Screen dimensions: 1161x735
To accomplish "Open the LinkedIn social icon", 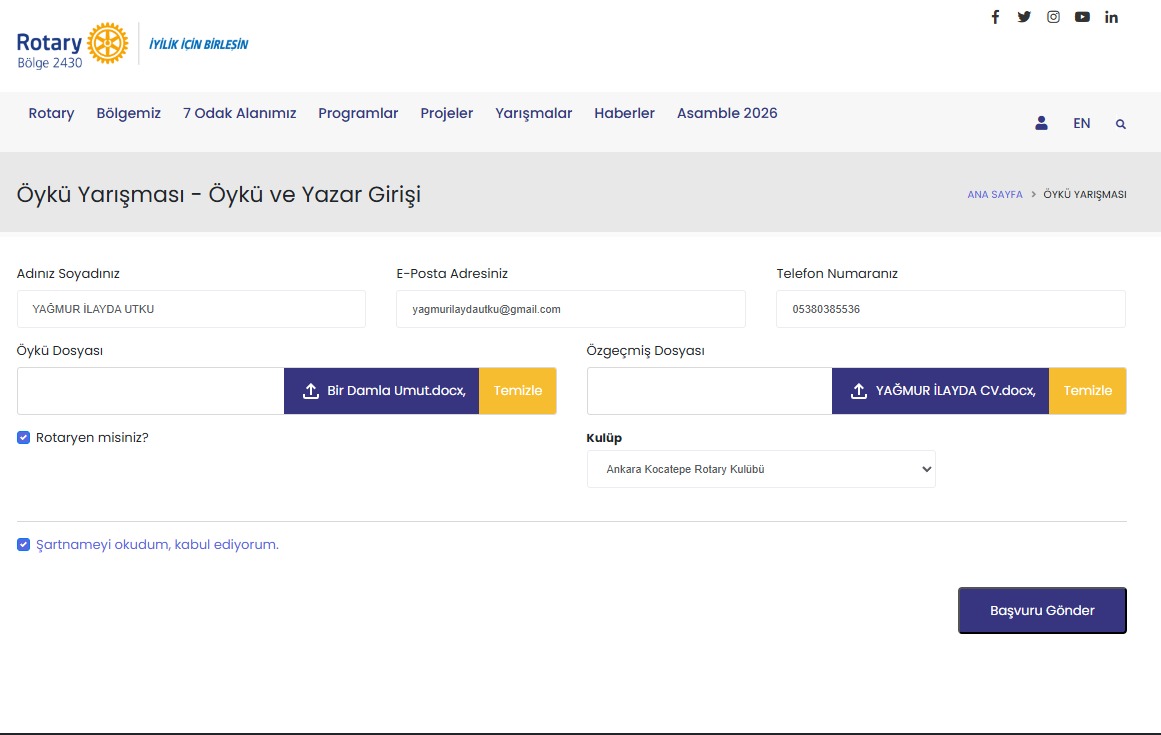I will pos(1111,17).
